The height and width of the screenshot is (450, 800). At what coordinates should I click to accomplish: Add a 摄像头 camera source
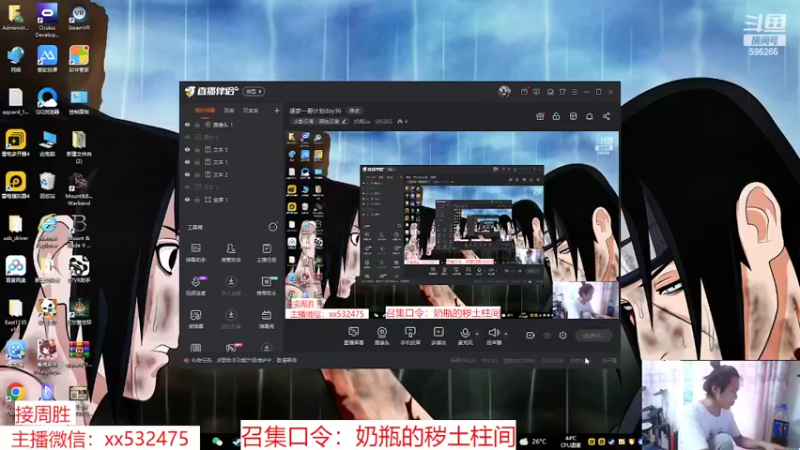[x=382, y=336]
